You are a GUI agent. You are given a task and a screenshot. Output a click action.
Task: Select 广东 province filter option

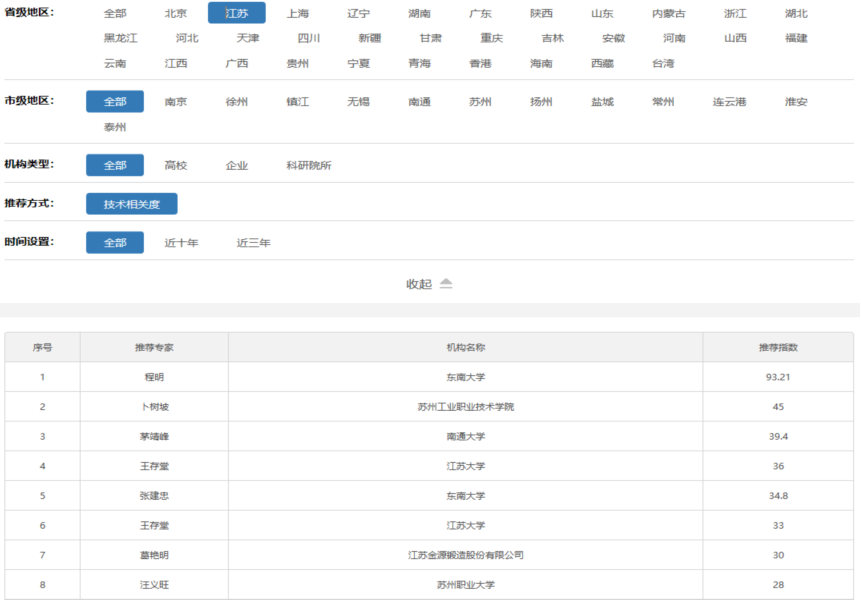480,14
